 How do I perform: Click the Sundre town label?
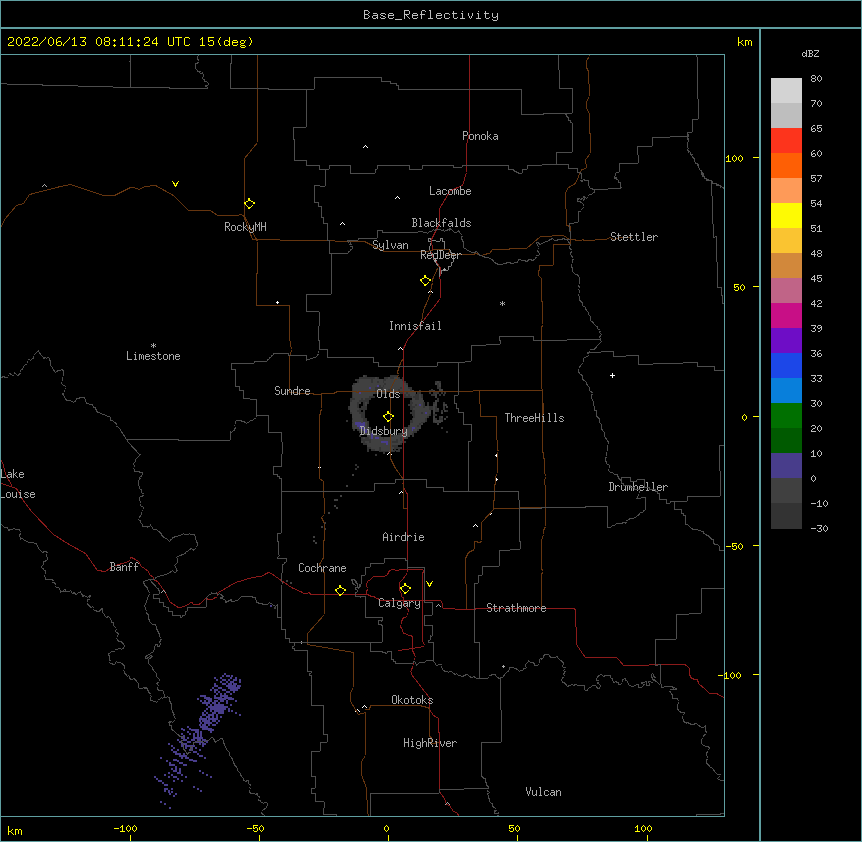pyautogui.click(x=292, y=391)
